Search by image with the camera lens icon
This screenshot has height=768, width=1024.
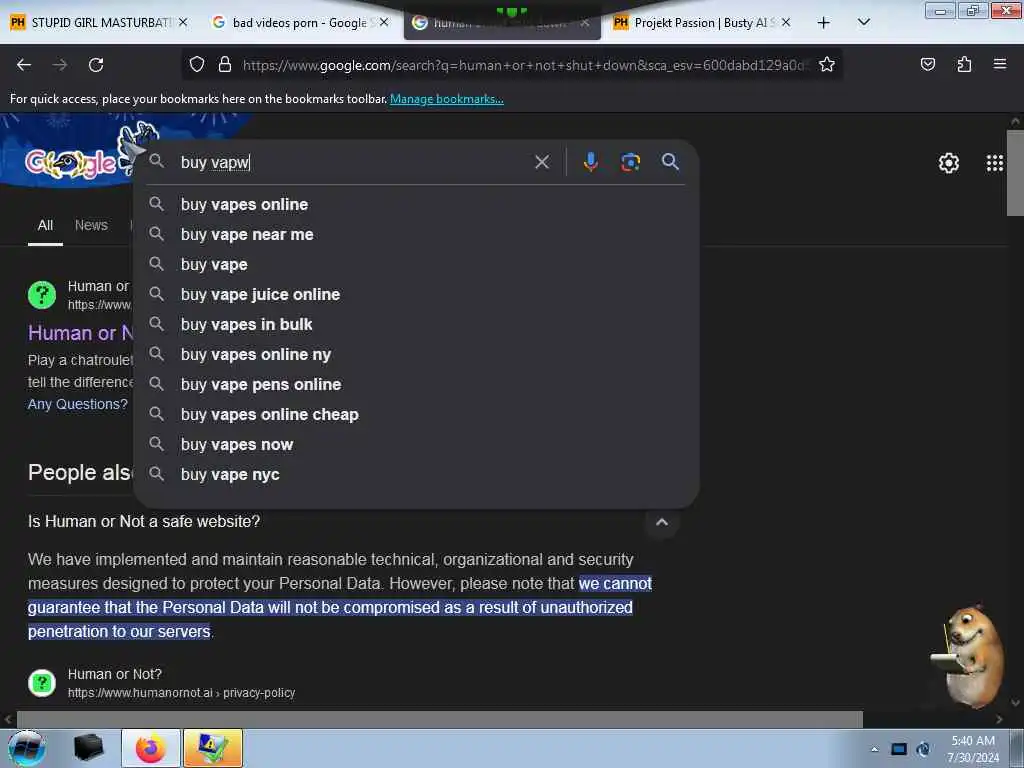pyautogui.click(x=630, y=162)
